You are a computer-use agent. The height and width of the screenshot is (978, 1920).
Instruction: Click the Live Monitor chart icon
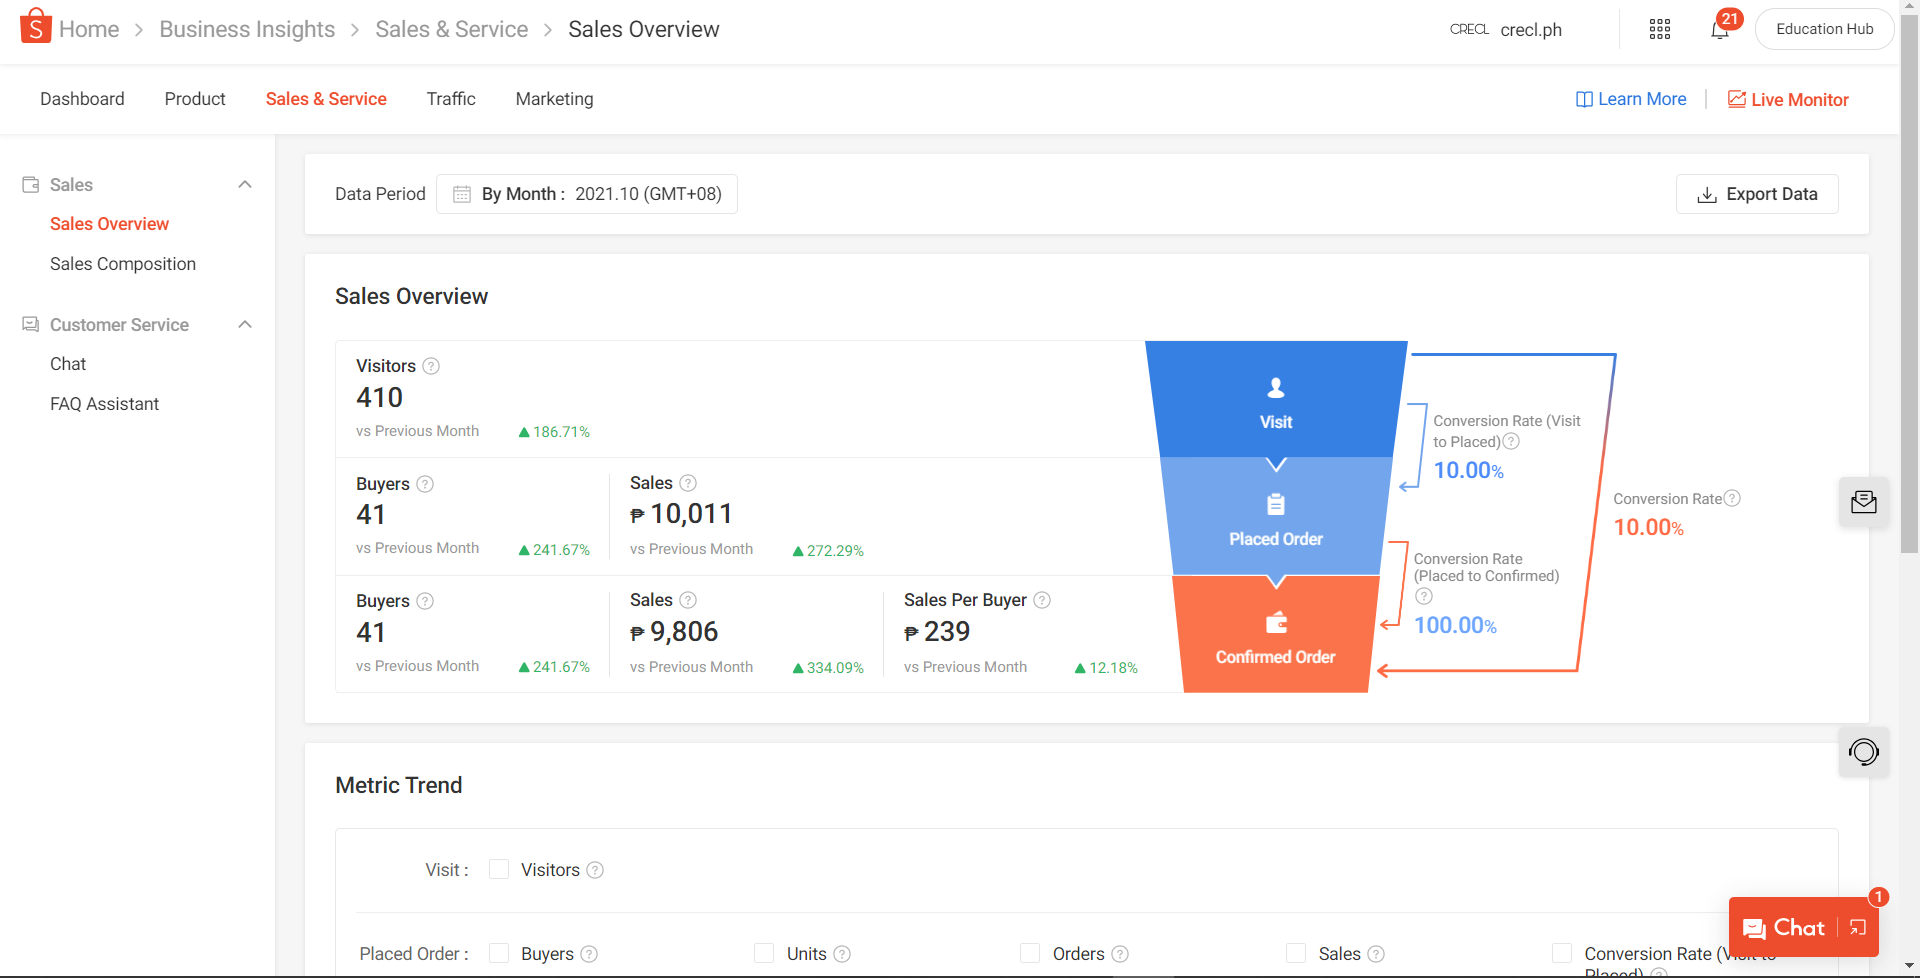pyautogui.click(x=1737, y=99)
